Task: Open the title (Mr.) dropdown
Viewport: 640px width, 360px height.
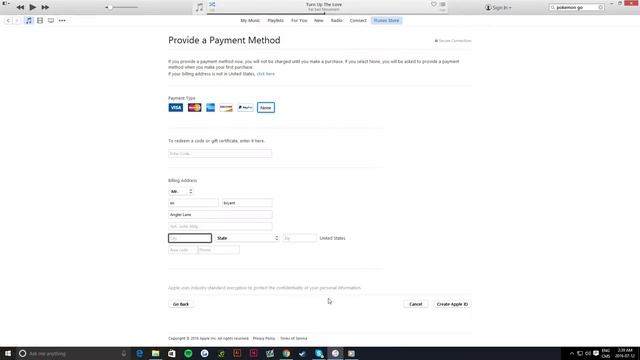Action: click(x=181, y=191)
